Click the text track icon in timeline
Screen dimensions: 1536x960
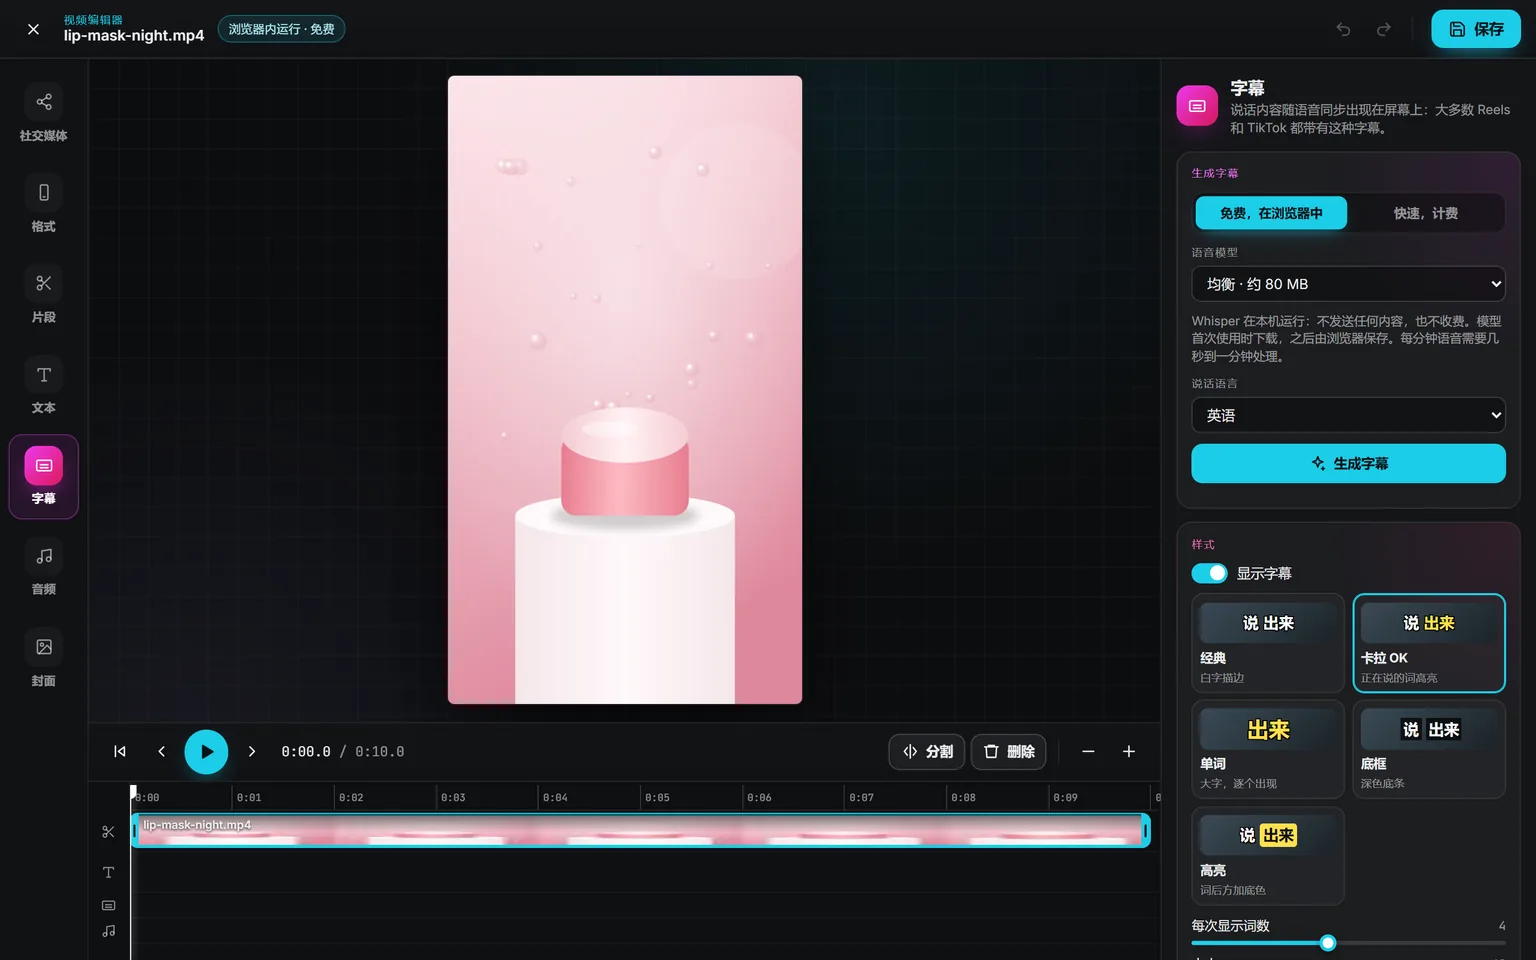[109, 872]
